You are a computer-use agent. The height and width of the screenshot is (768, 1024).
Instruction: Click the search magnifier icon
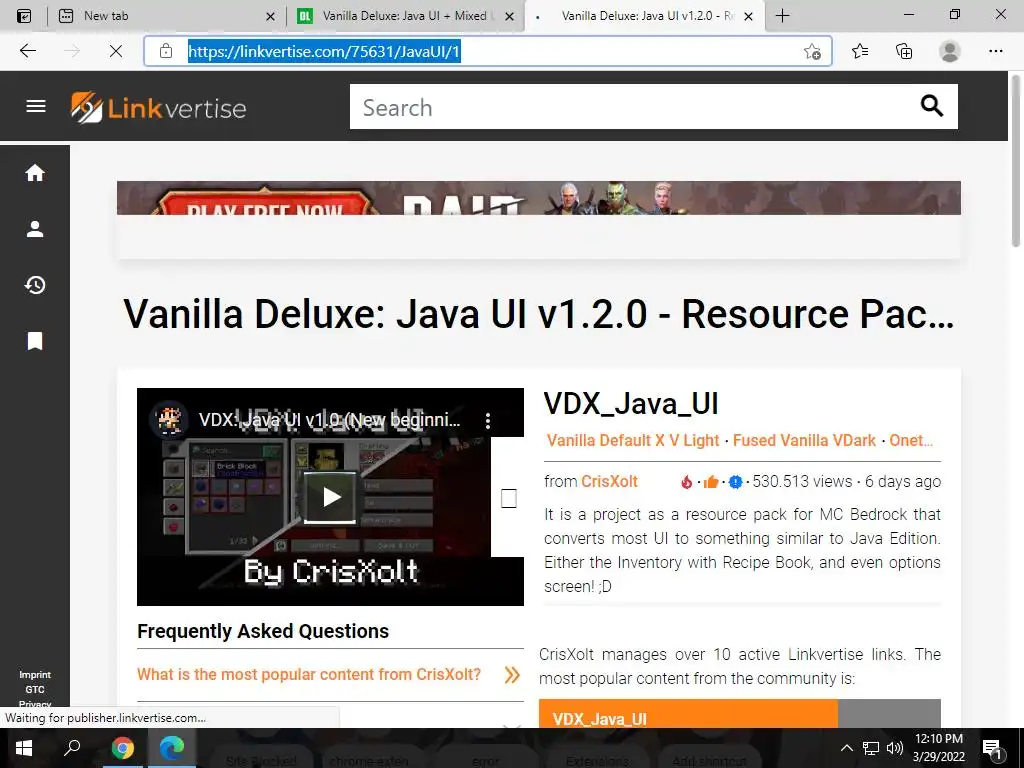931,106
